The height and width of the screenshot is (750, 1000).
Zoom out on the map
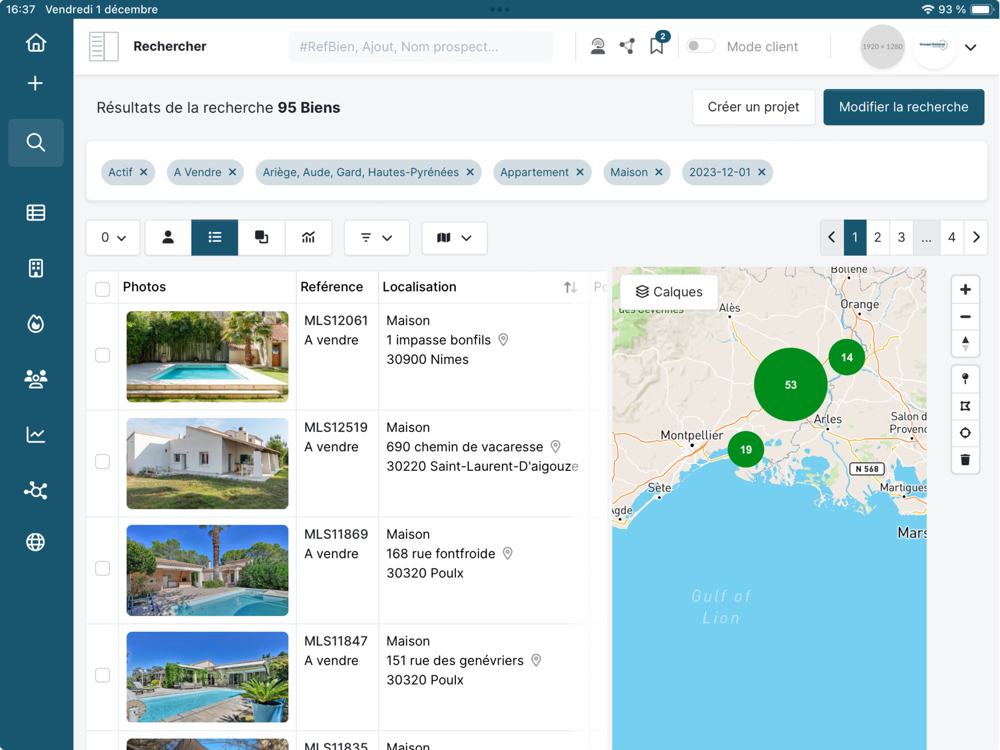[966, 317]
